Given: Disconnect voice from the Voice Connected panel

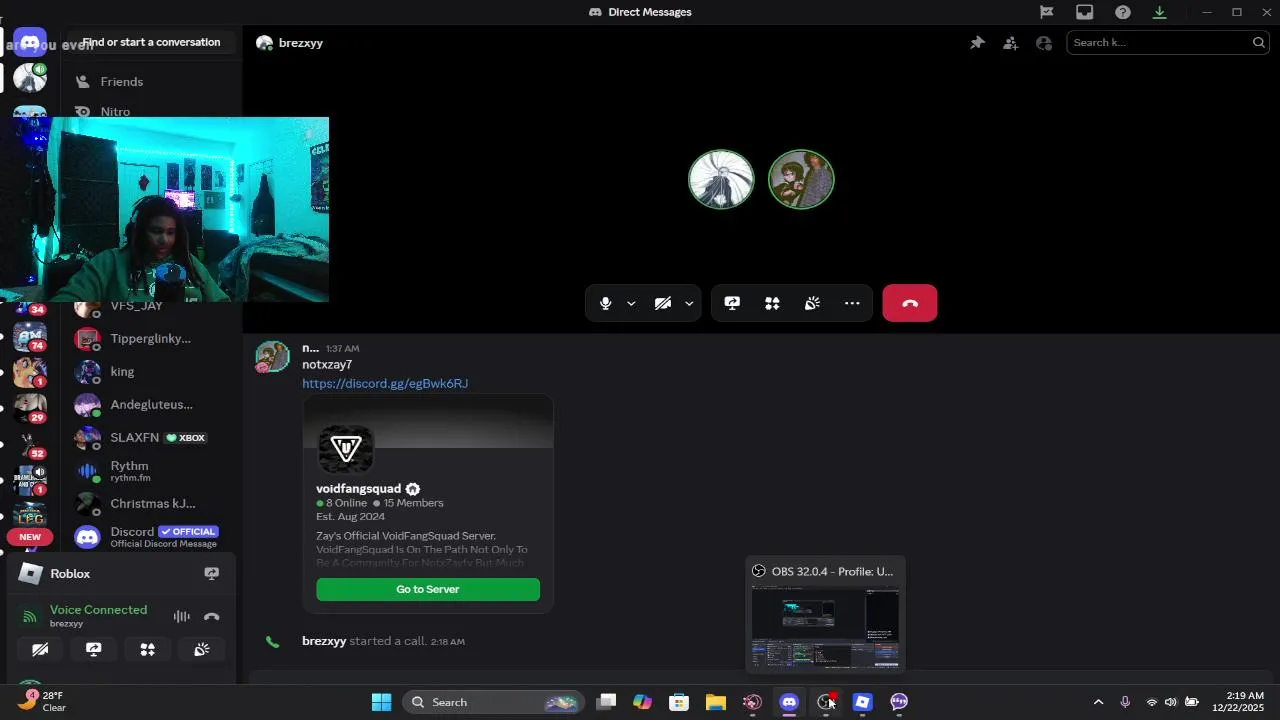Looking at the screenshot, I should (x=211, y=617).
